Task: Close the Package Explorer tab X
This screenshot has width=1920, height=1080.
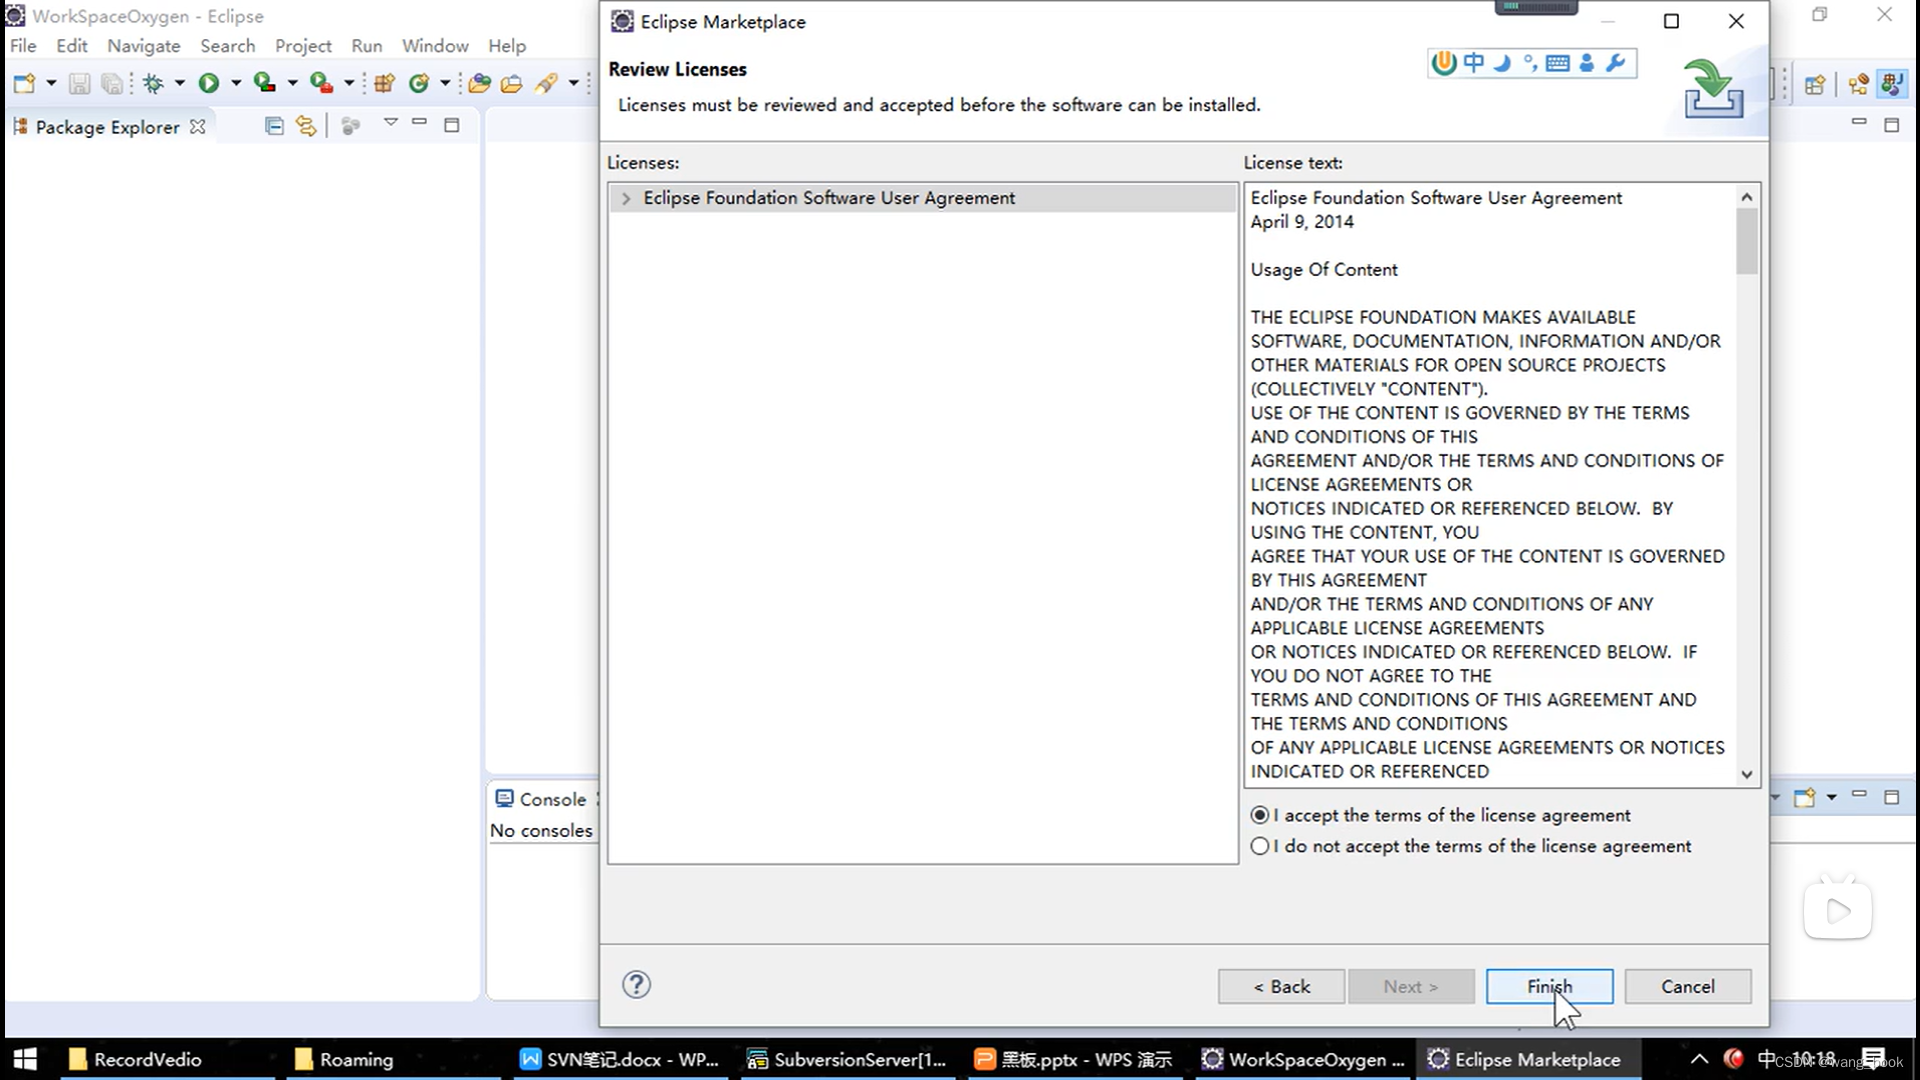Action: (x=198, y=127)
